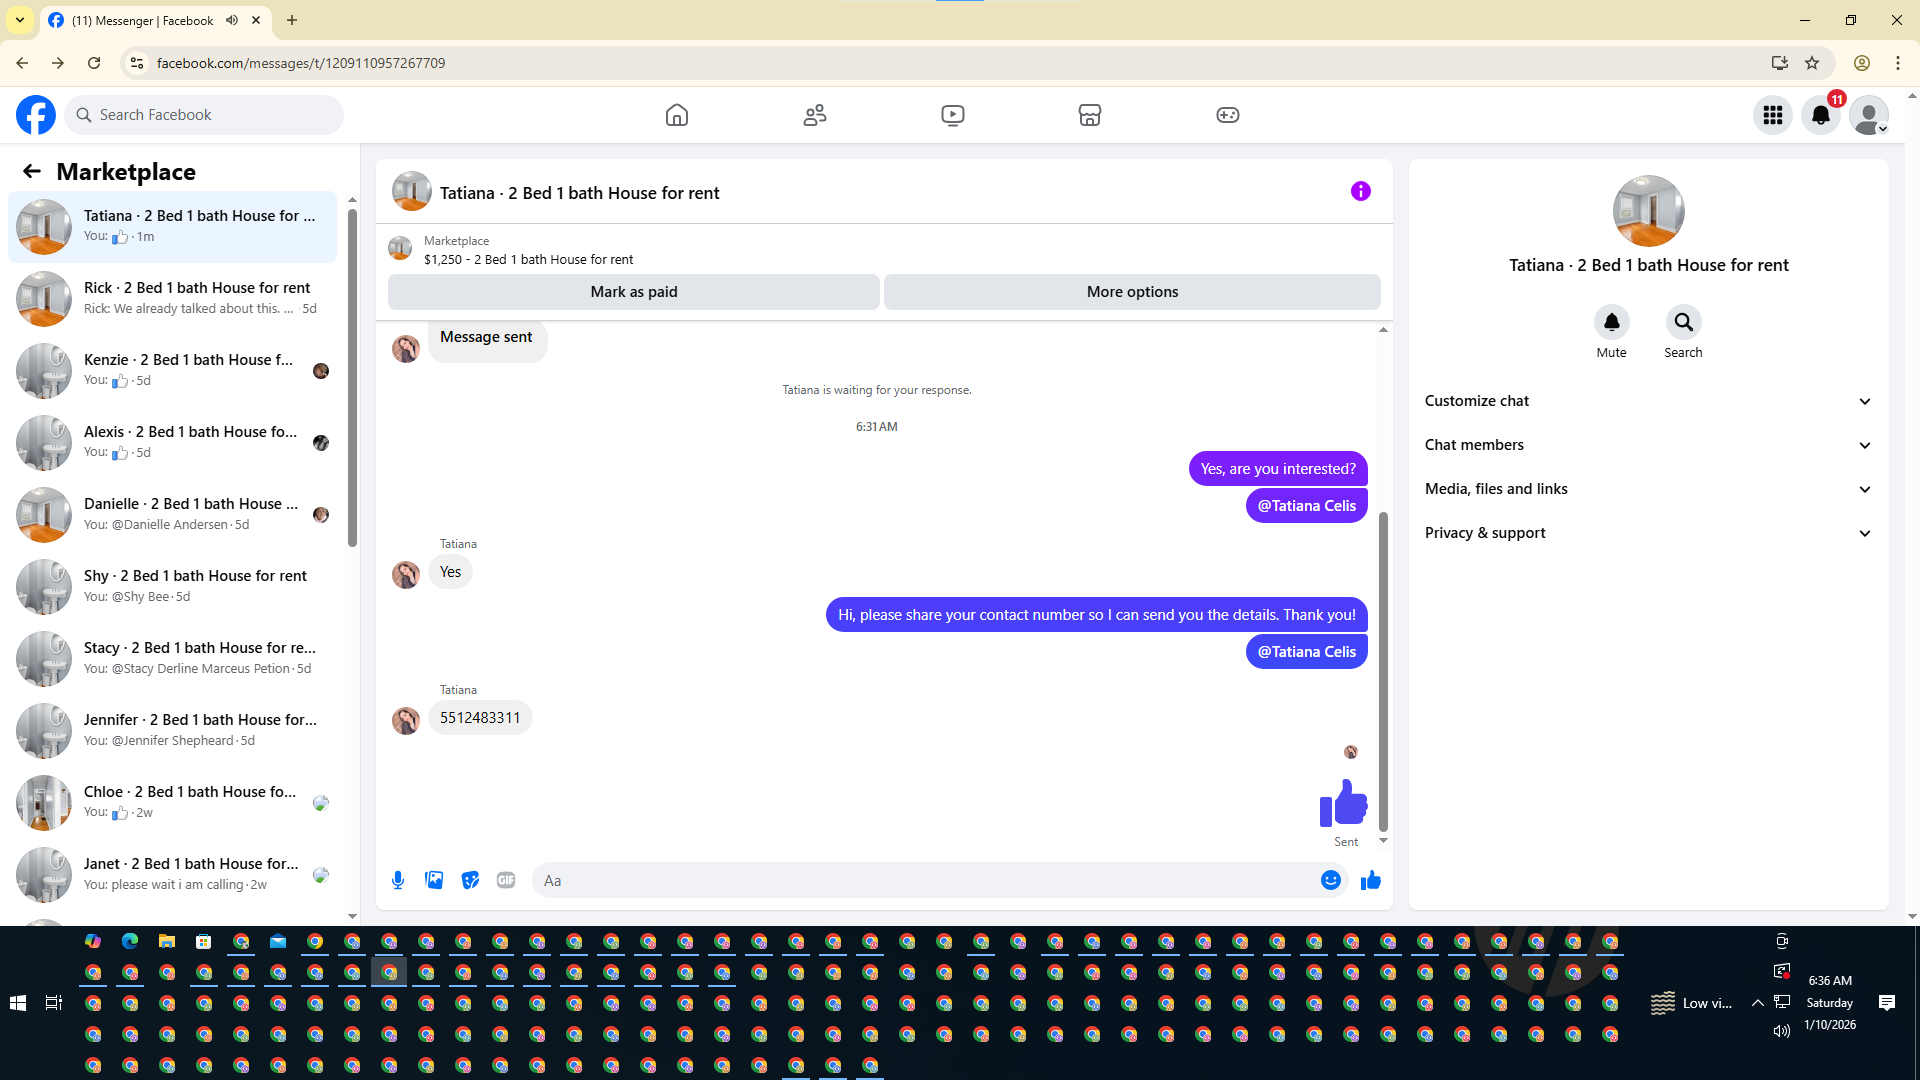The image size is (1920, 1080).
Task: Open Facebook notifications bell
Action: point(1821,115)
